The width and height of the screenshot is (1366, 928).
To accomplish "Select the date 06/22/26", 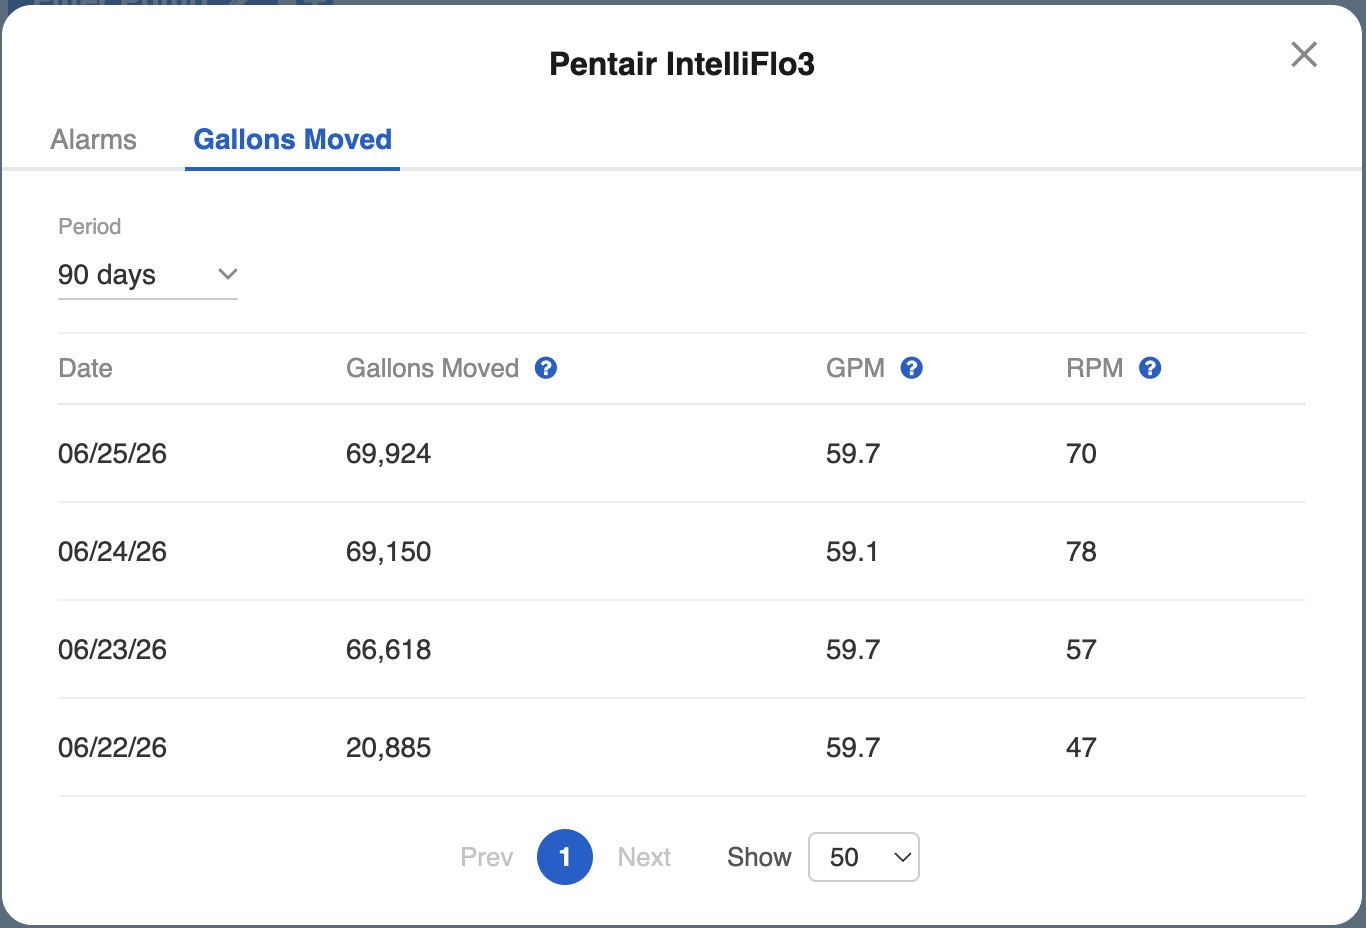I will point(113,748).
